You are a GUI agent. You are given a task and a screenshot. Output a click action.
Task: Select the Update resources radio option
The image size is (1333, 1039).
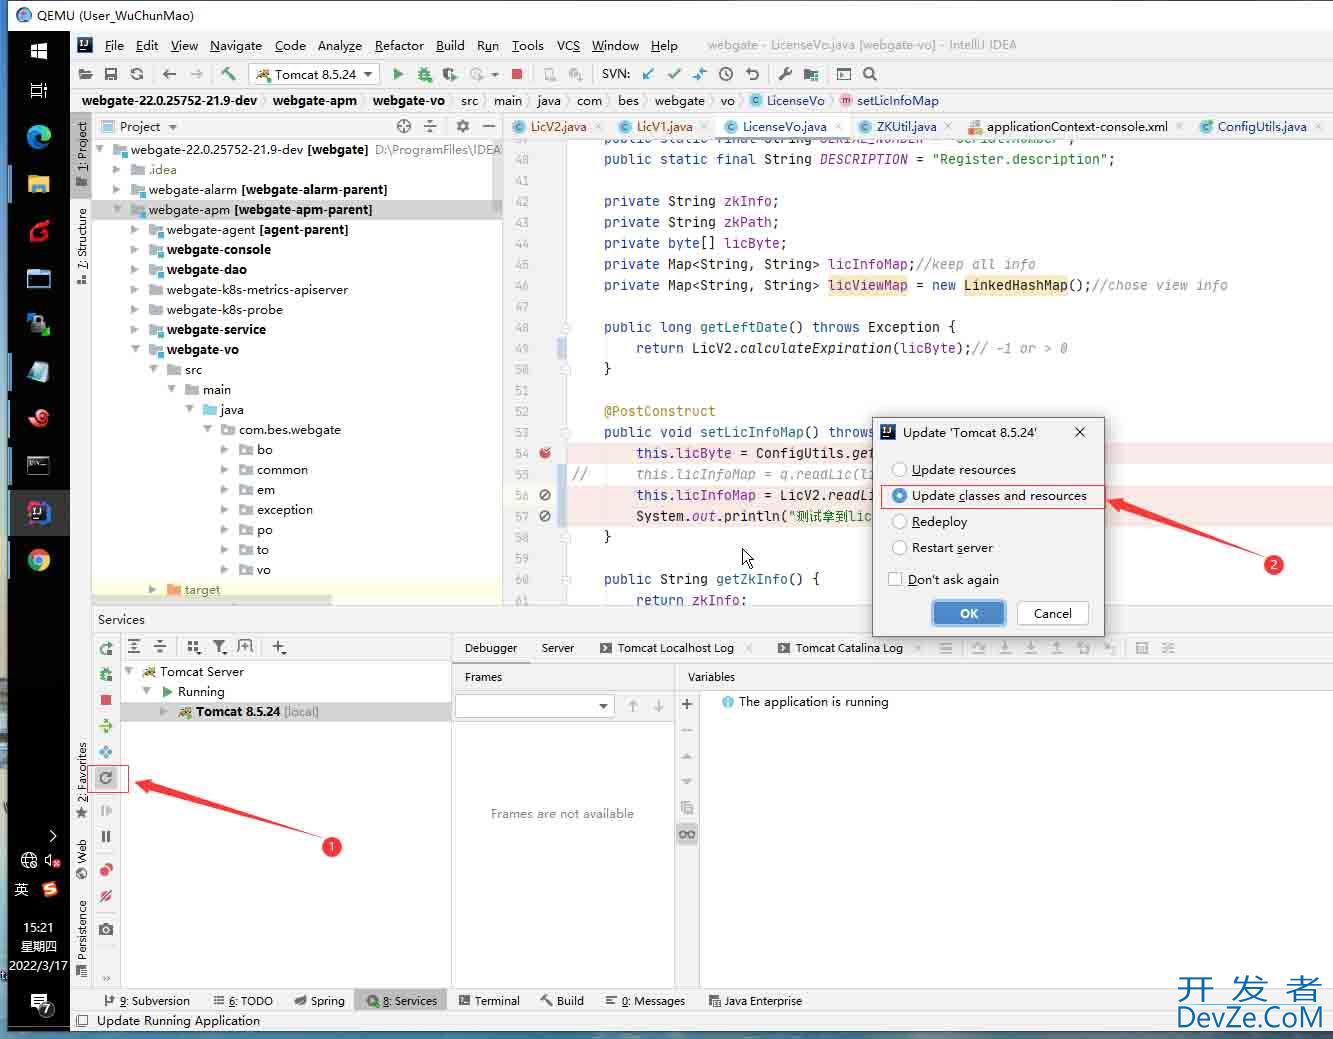point(953,469)
